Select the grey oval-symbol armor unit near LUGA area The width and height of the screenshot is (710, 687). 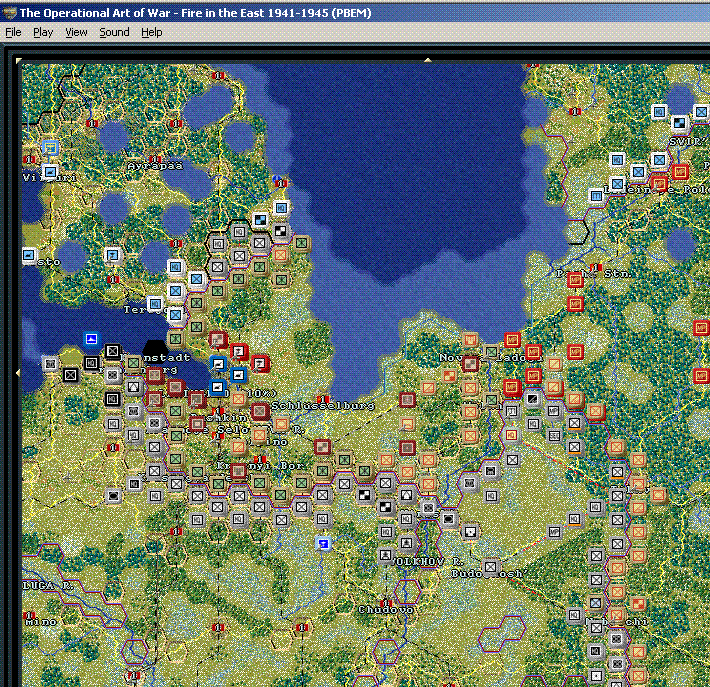point(113,496)
